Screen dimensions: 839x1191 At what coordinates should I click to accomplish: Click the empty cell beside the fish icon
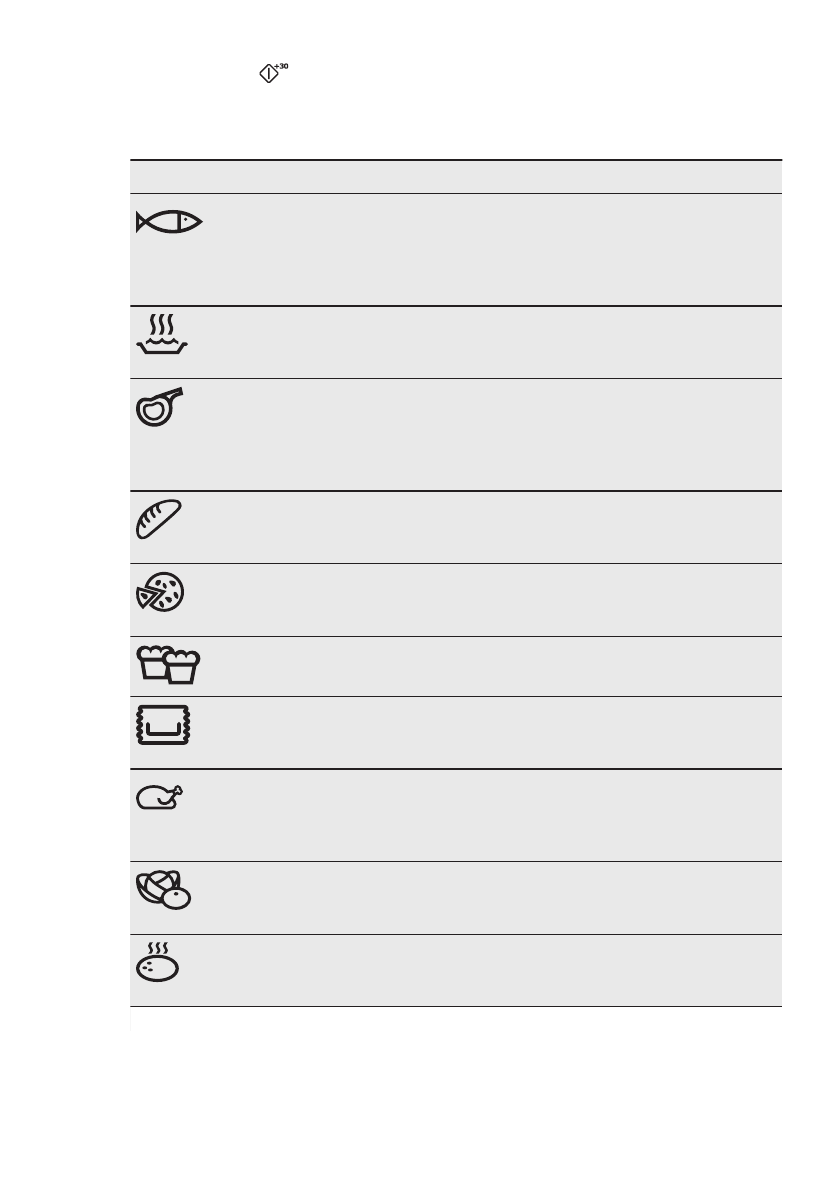click(x=490, y=250)
